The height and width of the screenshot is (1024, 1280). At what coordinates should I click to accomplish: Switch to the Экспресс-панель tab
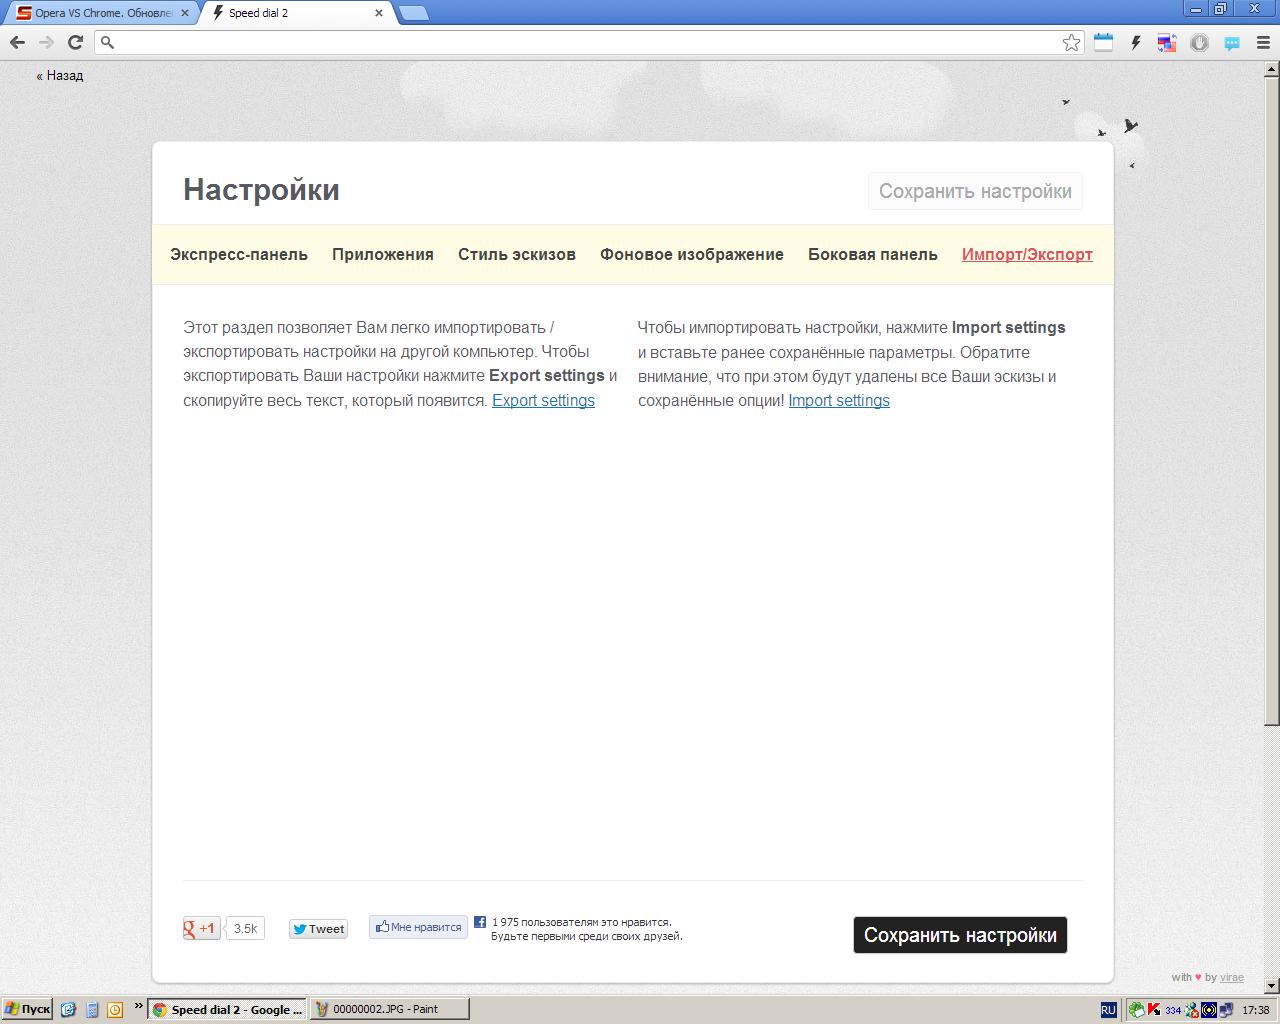239,254
